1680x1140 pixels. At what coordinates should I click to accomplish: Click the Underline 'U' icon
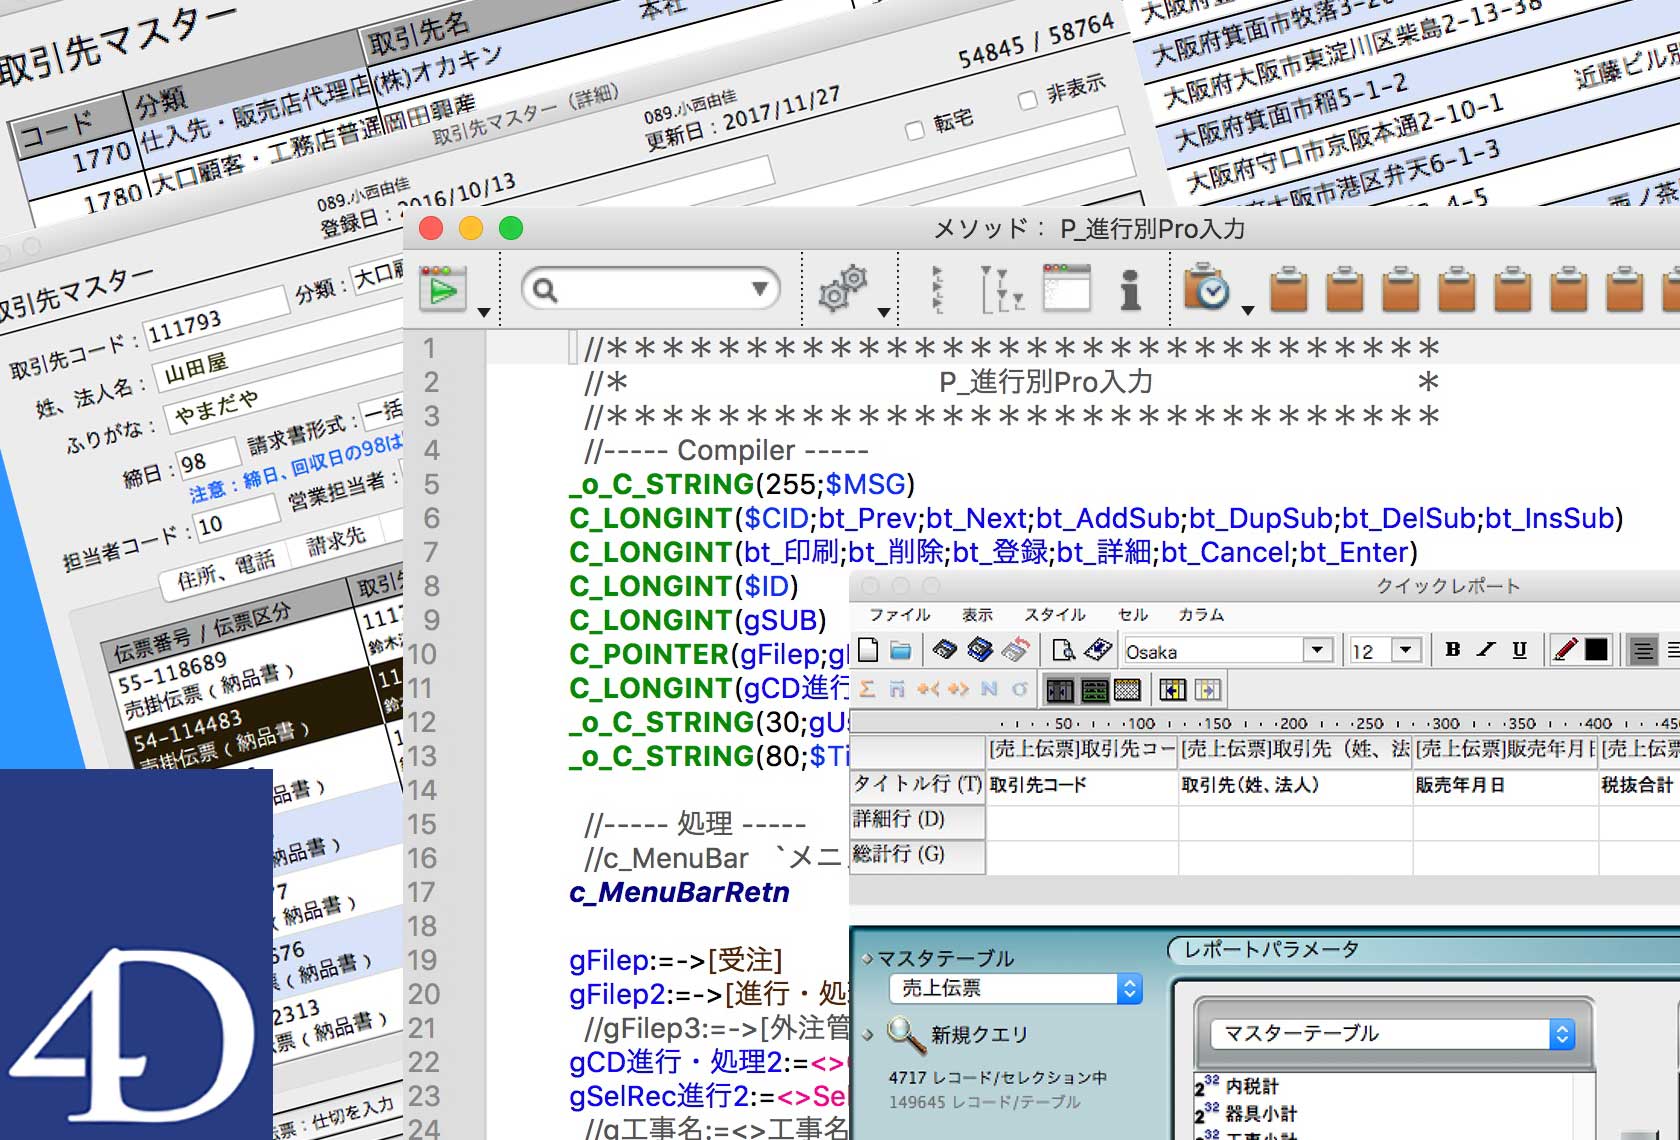1519,650
